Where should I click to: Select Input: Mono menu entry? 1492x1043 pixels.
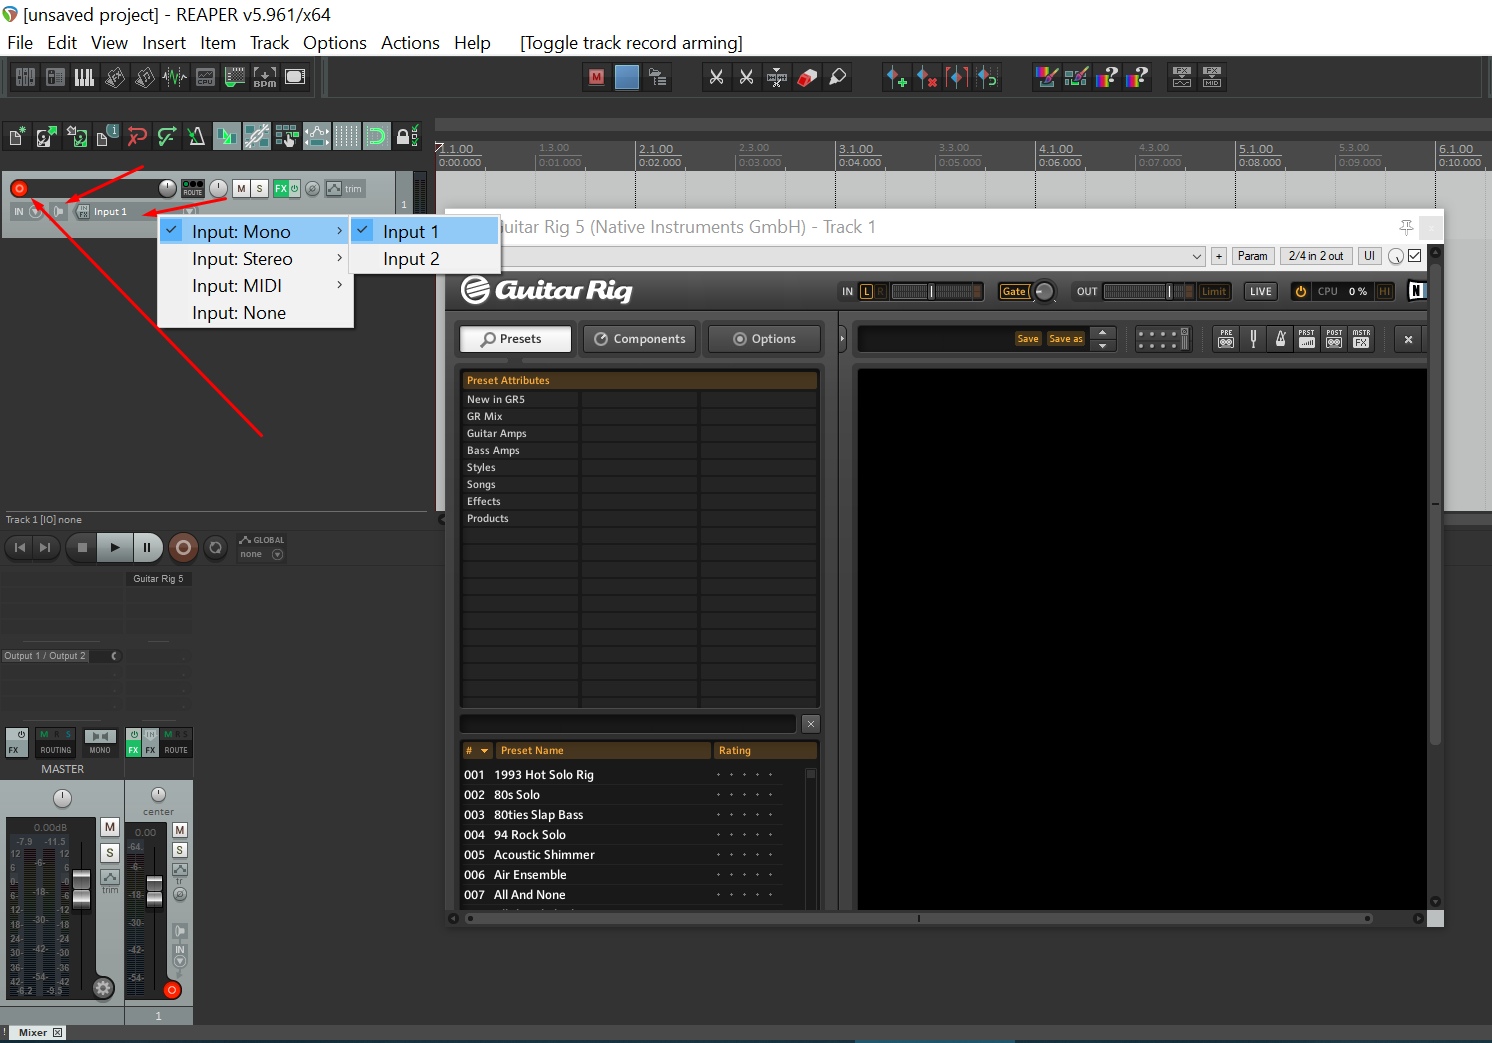[x=254, y=231]
